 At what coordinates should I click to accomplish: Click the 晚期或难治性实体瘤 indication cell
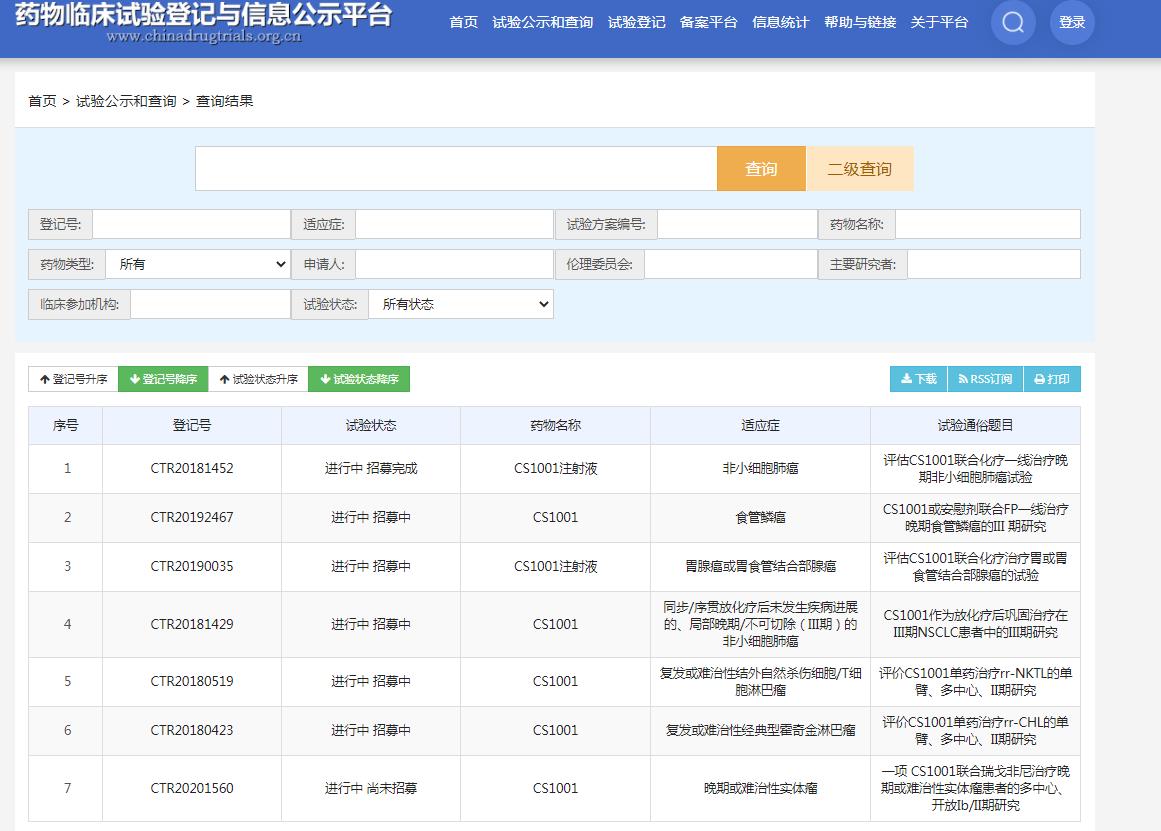tap(760, 788)
